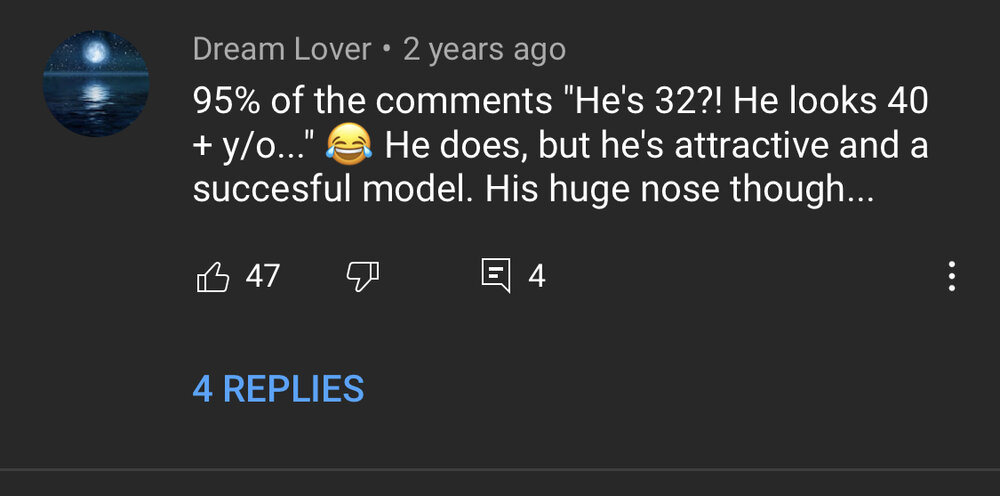Open the three-dot more options menu

pos(951,276)
